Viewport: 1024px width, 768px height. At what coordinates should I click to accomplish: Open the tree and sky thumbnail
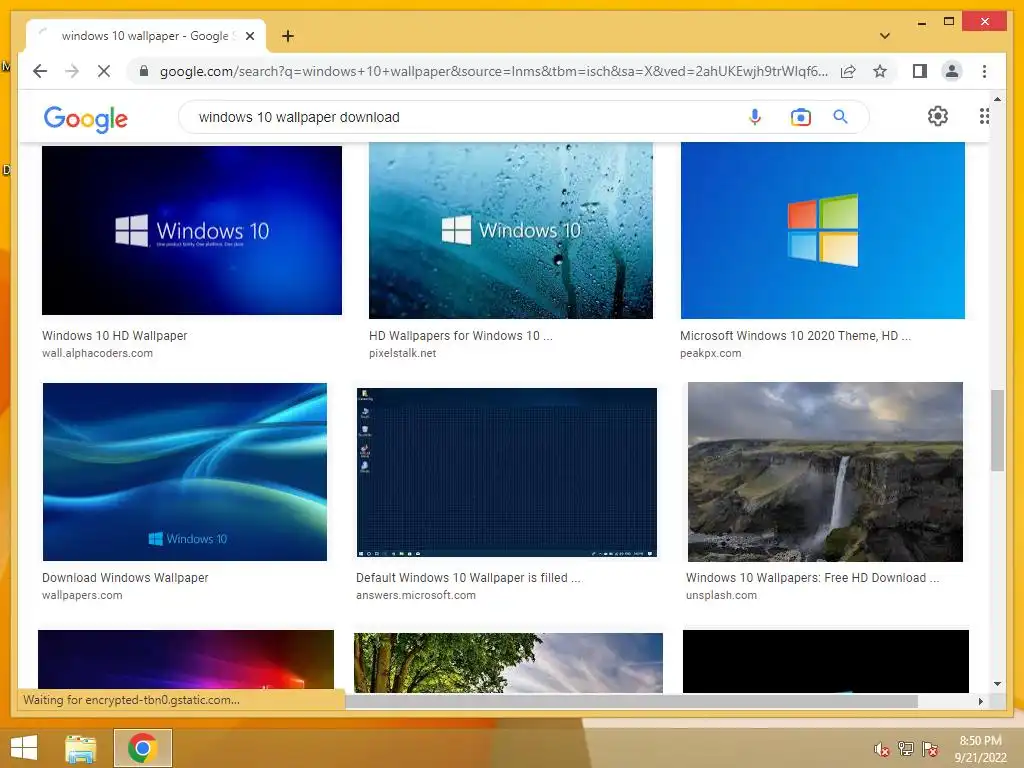[508, 662]
